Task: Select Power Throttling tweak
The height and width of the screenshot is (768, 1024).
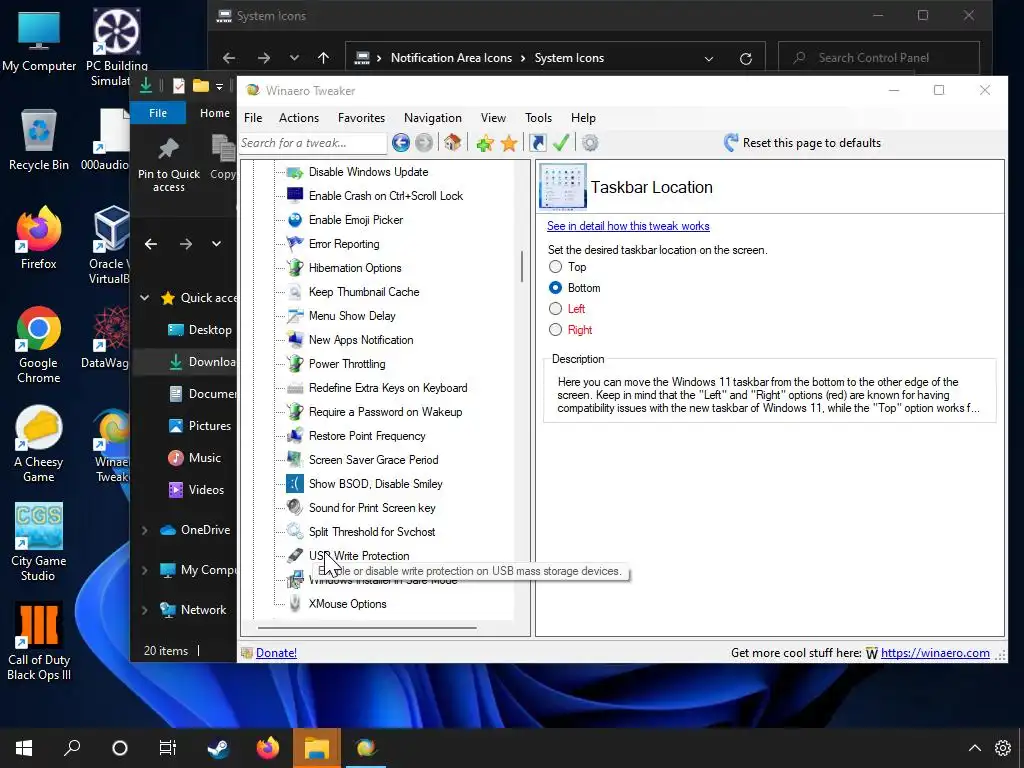Action: [x=347, y=364]
